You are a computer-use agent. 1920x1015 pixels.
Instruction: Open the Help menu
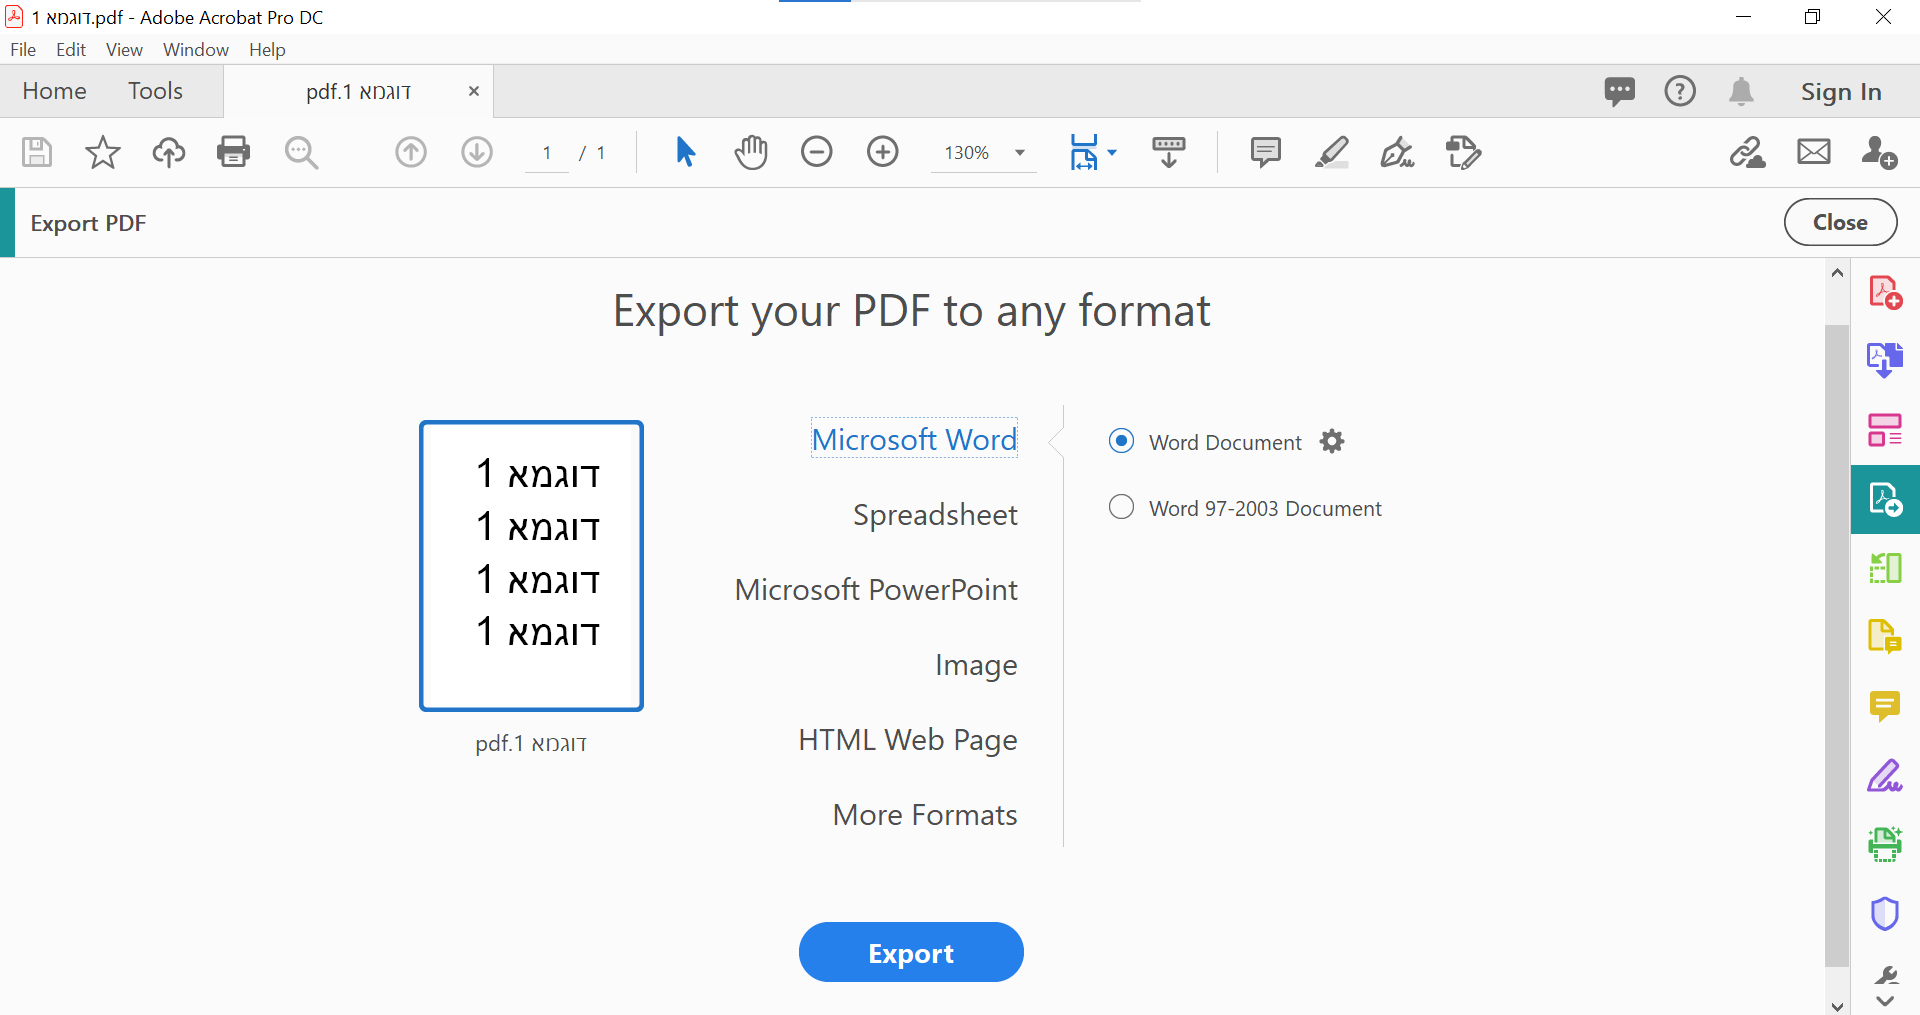pos(267,50)
